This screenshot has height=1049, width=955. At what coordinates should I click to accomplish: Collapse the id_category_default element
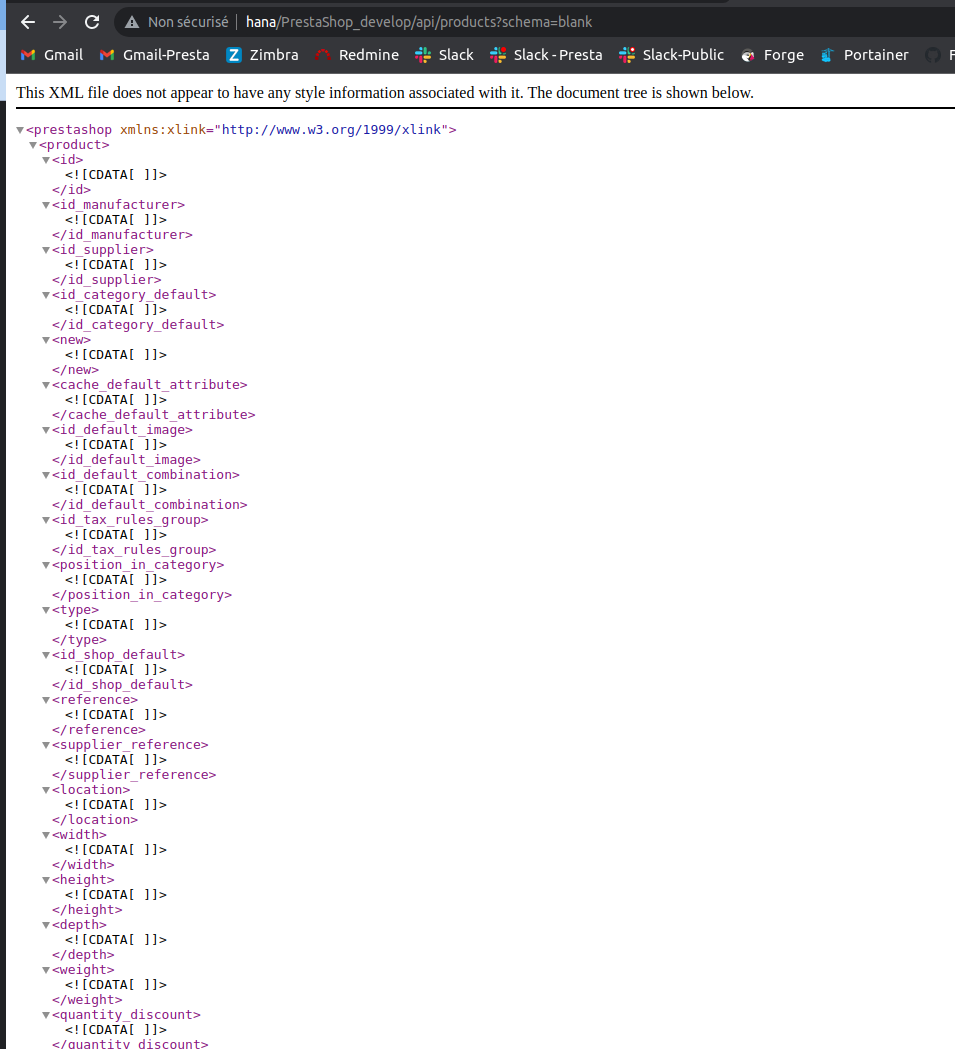(46, 294)
